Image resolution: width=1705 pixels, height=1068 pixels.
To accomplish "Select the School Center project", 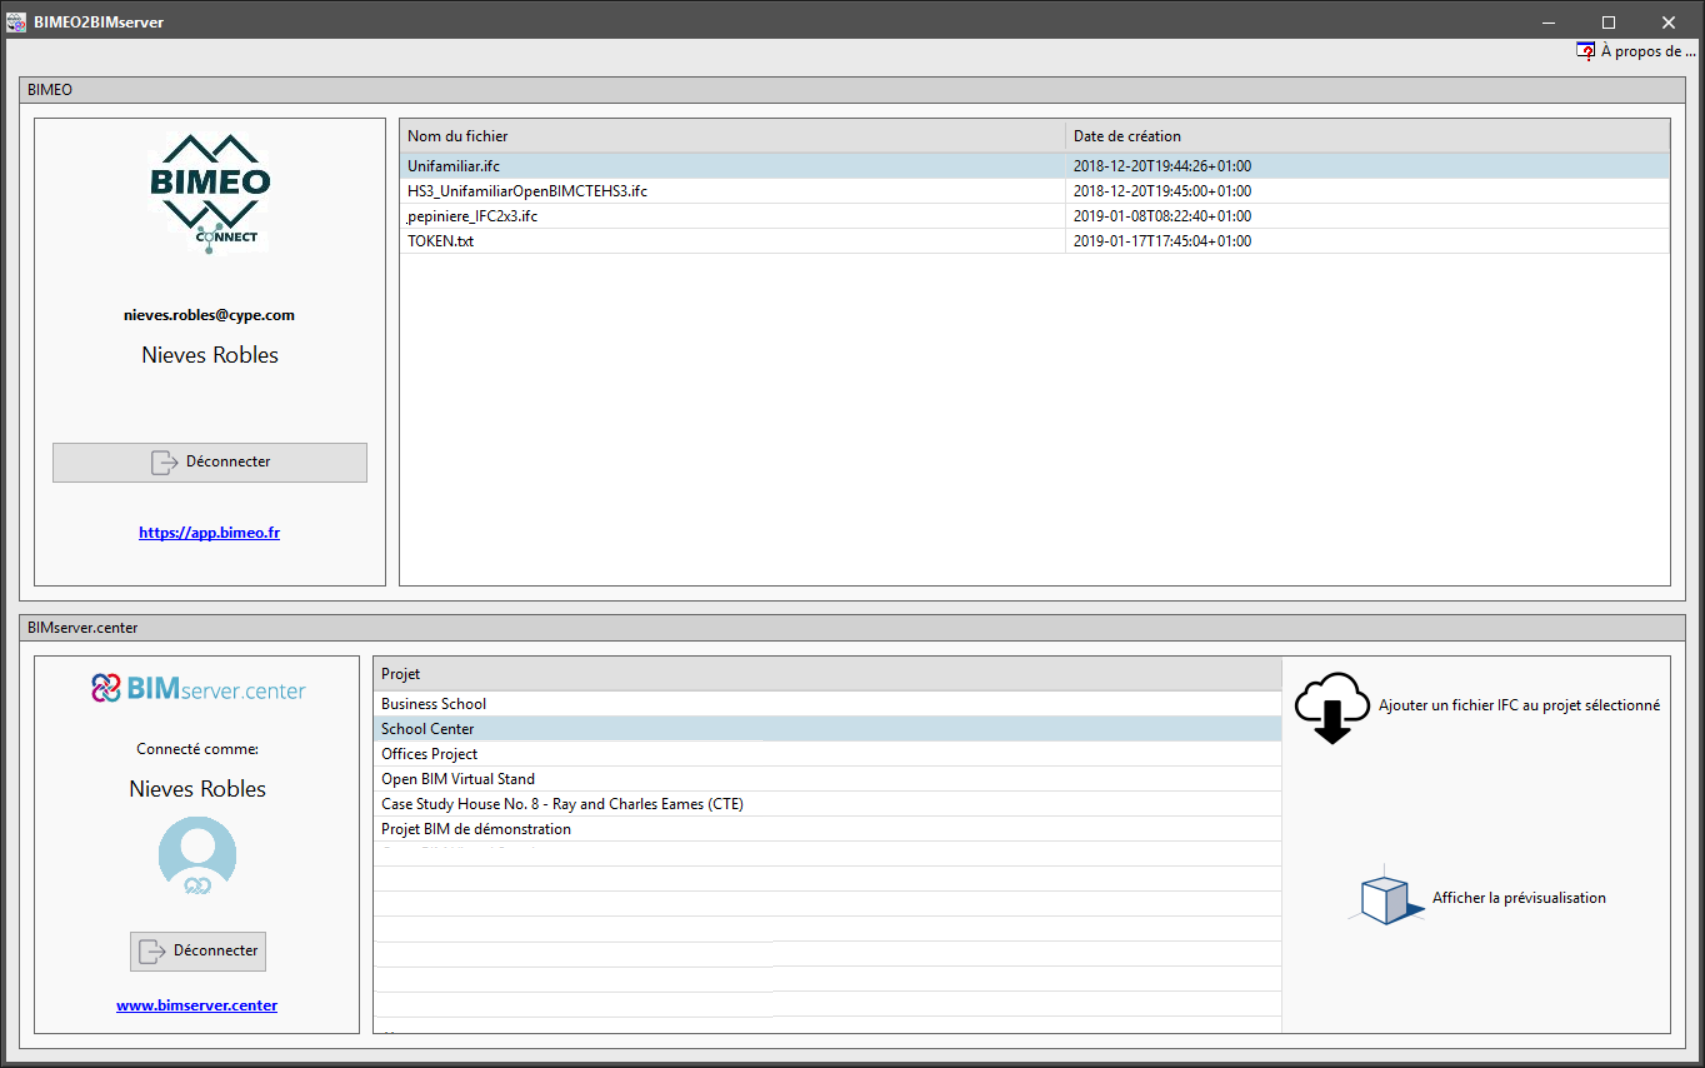I will (x=827, y=729).
